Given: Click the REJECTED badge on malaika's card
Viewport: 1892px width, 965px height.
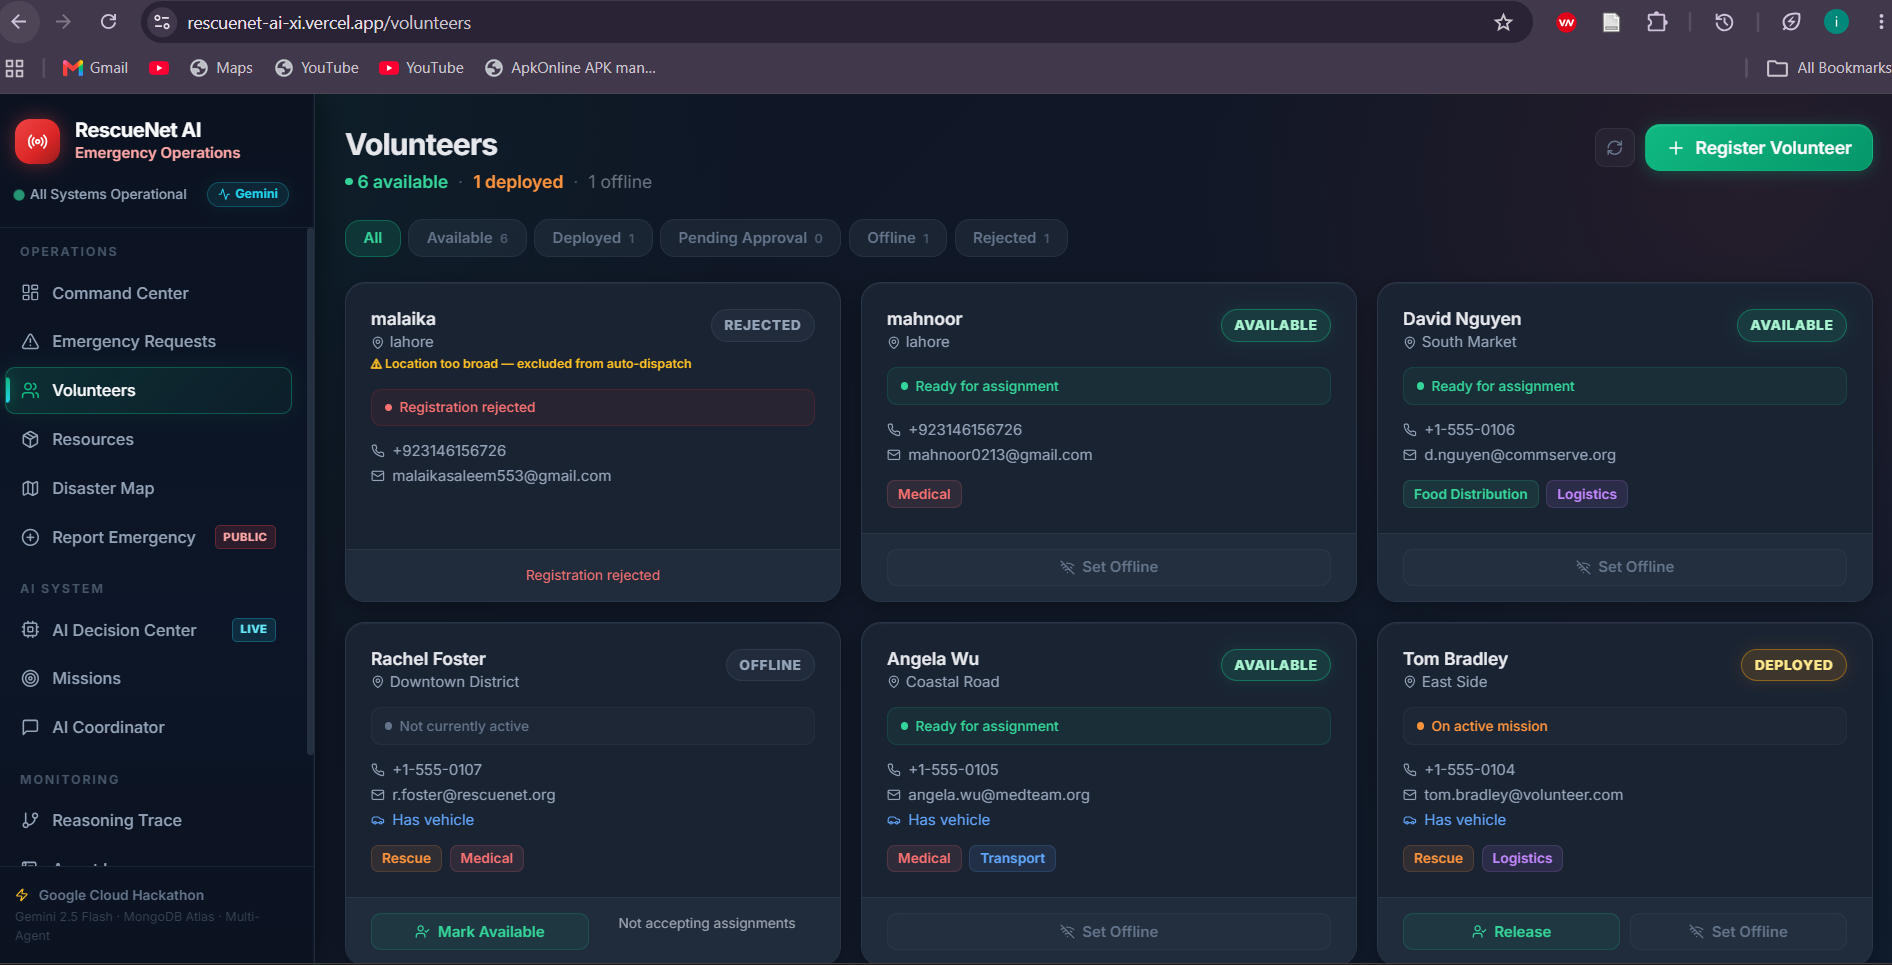Looking at the screenshot, I should click(x=762, y=325).
